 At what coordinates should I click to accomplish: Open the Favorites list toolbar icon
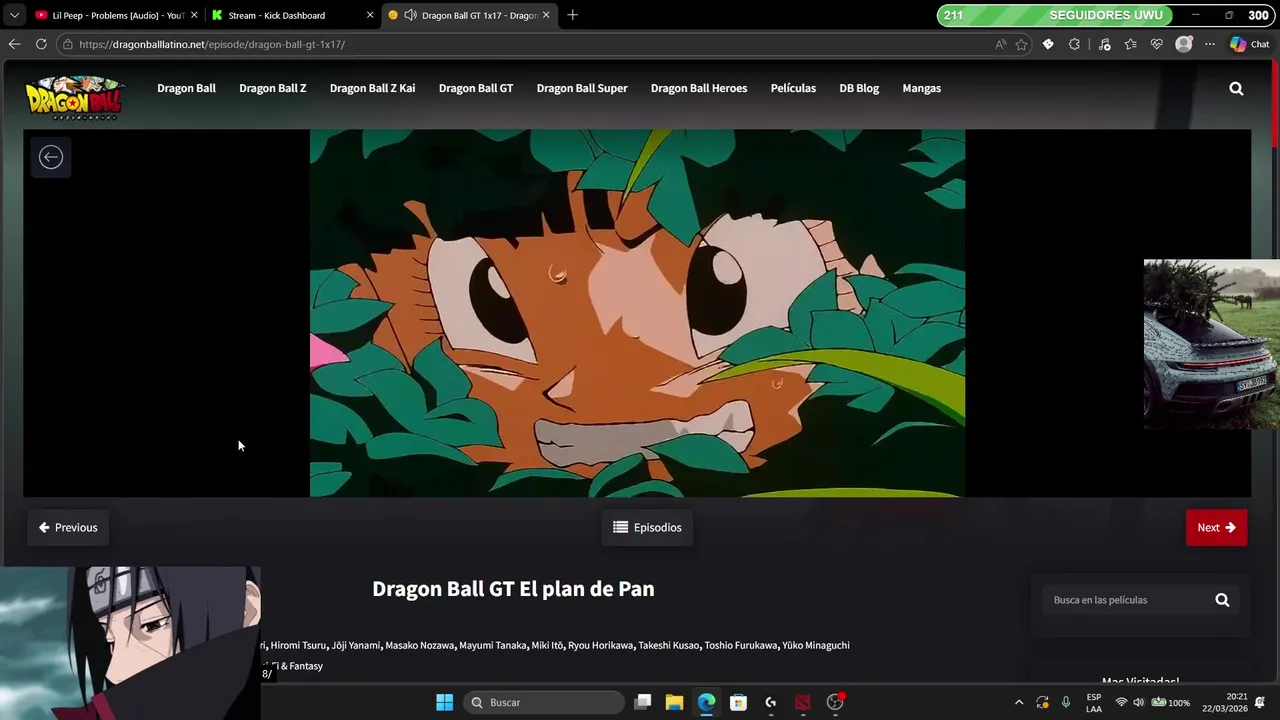1130,44
